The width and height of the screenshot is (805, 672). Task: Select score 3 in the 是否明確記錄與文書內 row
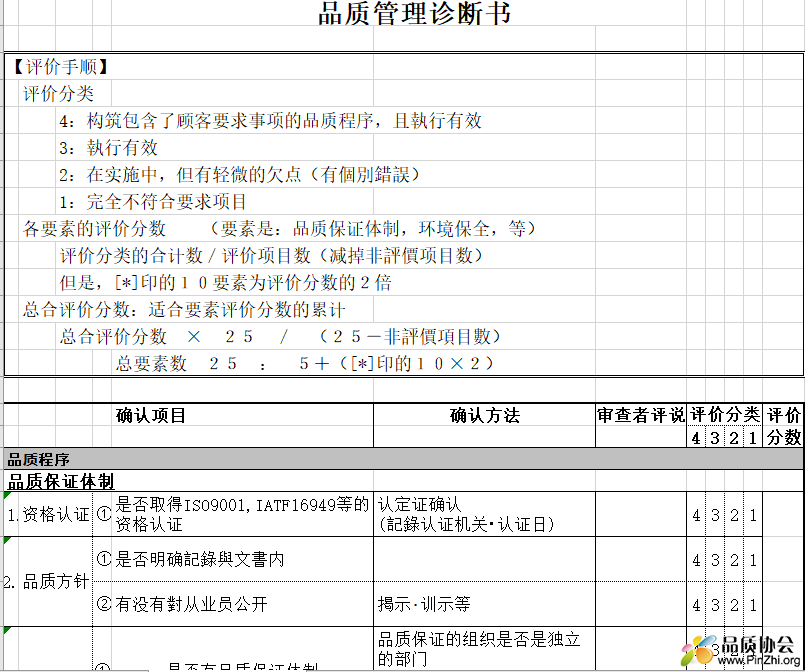tap(715, 560)
